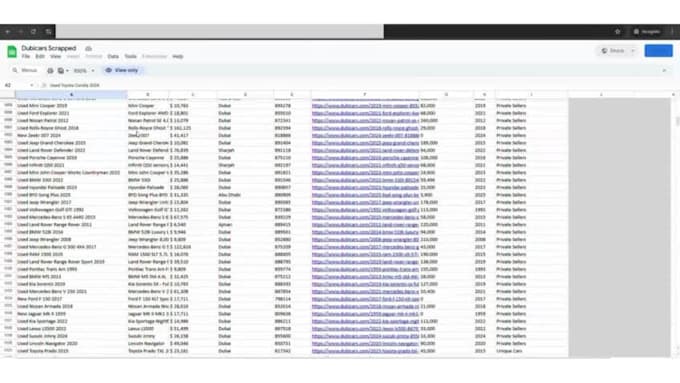Select the Used Nissan Patrol 2012 cell
The width and height of the screenshot is (680, 383).
pyautogui.click(x=71, y=121)
